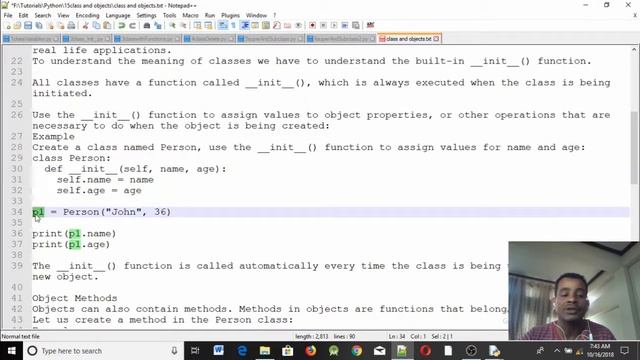Click the vertical scrollbar thumb
Screen dimensions: 640x360
pos(634,147)
